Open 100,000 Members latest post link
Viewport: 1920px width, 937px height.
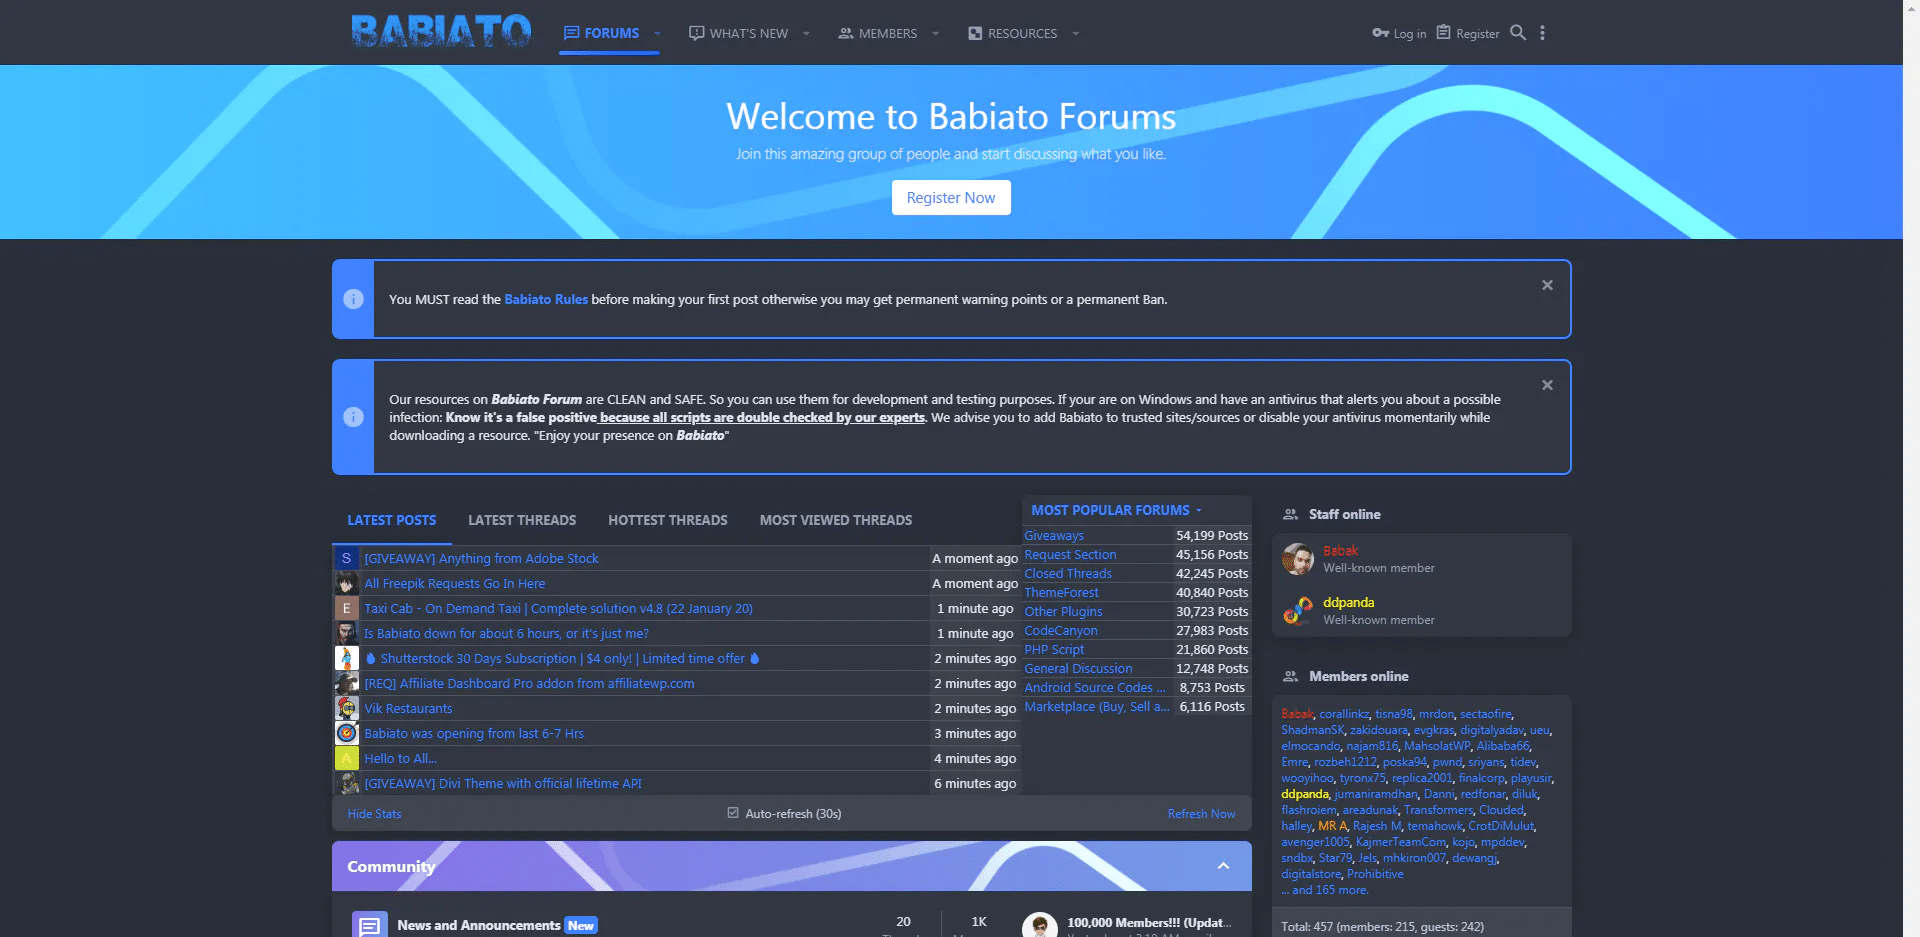tap(1149, 922)
